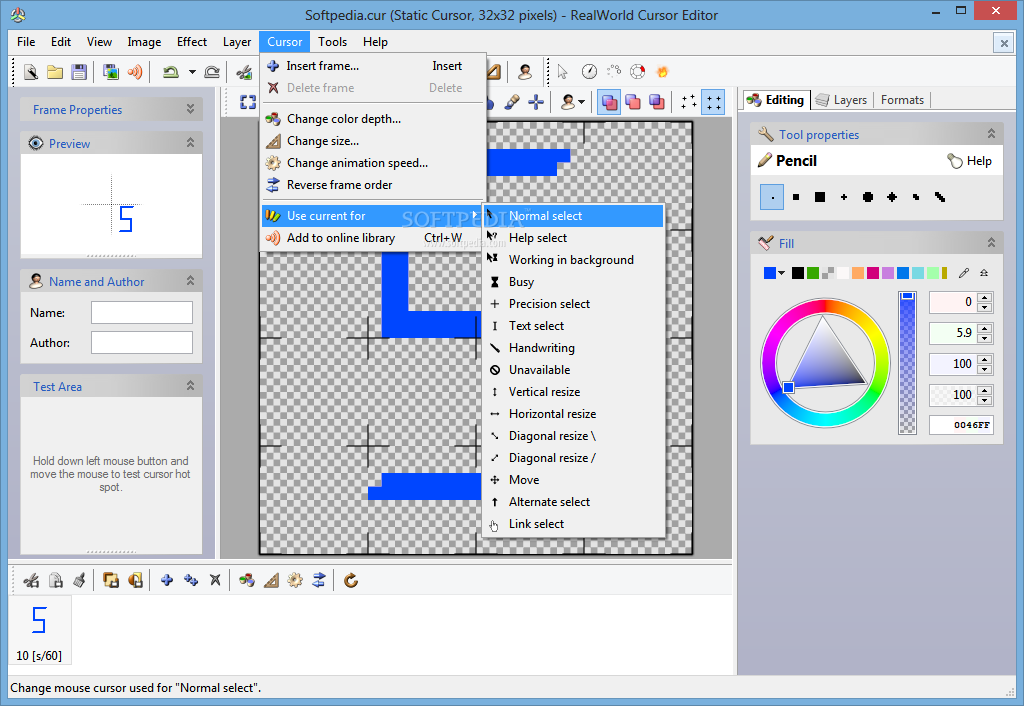
Task: Click the brown refresh arrow icon at the bottom
Action: point(351,580)
